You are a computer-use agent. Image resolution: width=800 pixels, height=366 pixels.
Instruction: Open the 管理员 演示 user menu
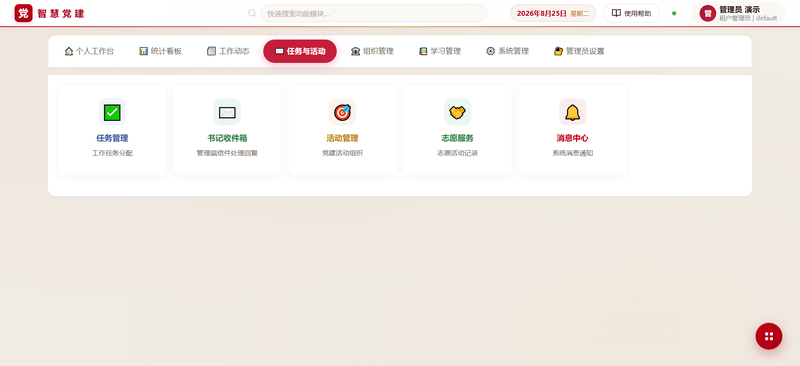738,13
